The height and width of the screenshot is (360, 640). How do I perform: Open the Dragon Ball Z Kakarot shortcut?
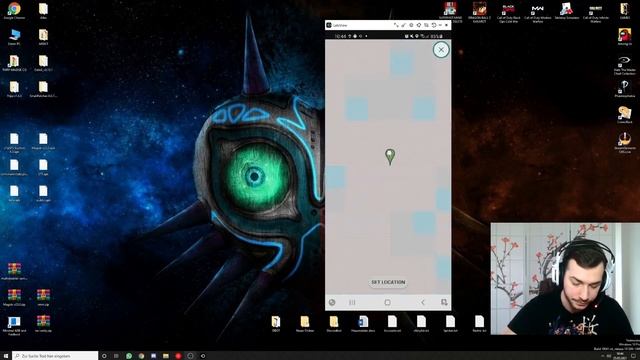pyautogui.click(x=480, y=12)
